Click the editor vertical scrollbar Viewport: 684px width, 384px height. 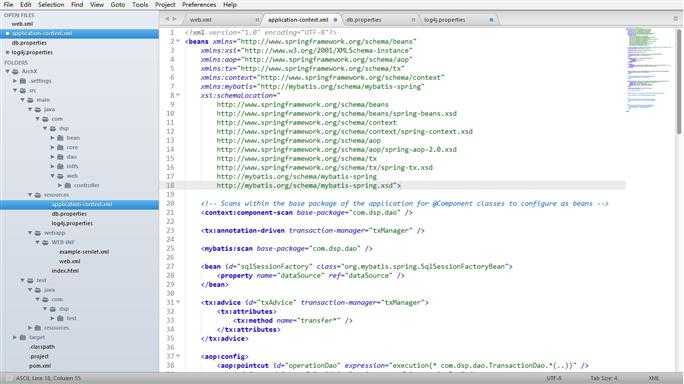(679, 82)
